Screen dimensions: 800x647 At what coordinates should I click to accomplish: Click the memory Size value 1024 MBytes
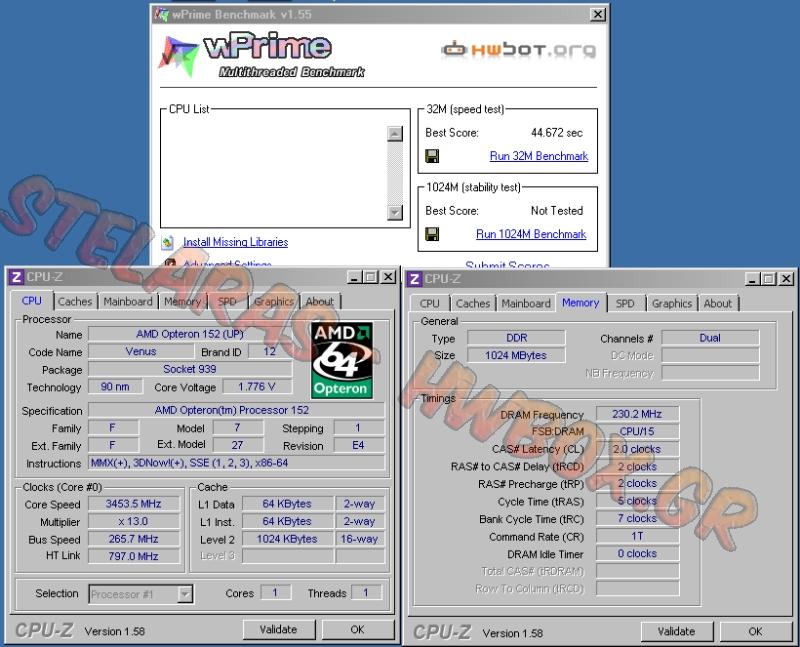click(x=516, y=356)
